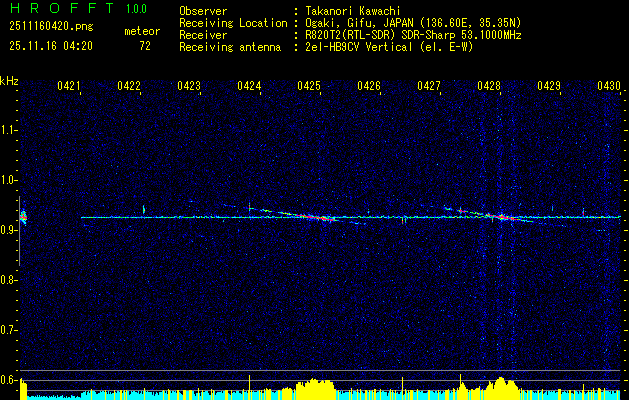Click the 0421 time marker
The height and width of the screenshot is (400, 629).
pos(69,87)
